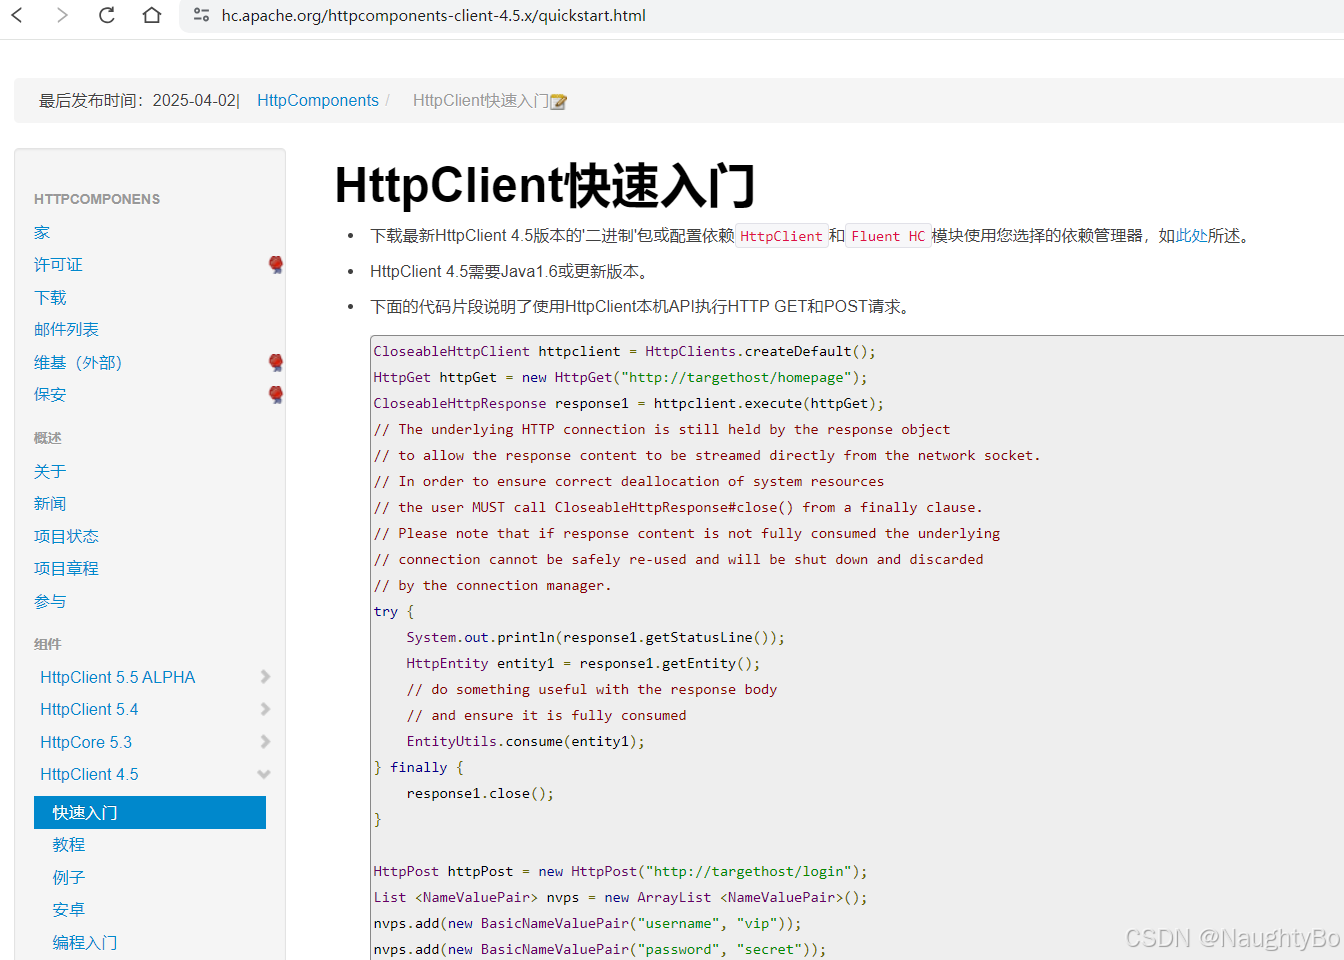Open 例子 submenu item
The image size is (1344, 960).
pos(69,877)
